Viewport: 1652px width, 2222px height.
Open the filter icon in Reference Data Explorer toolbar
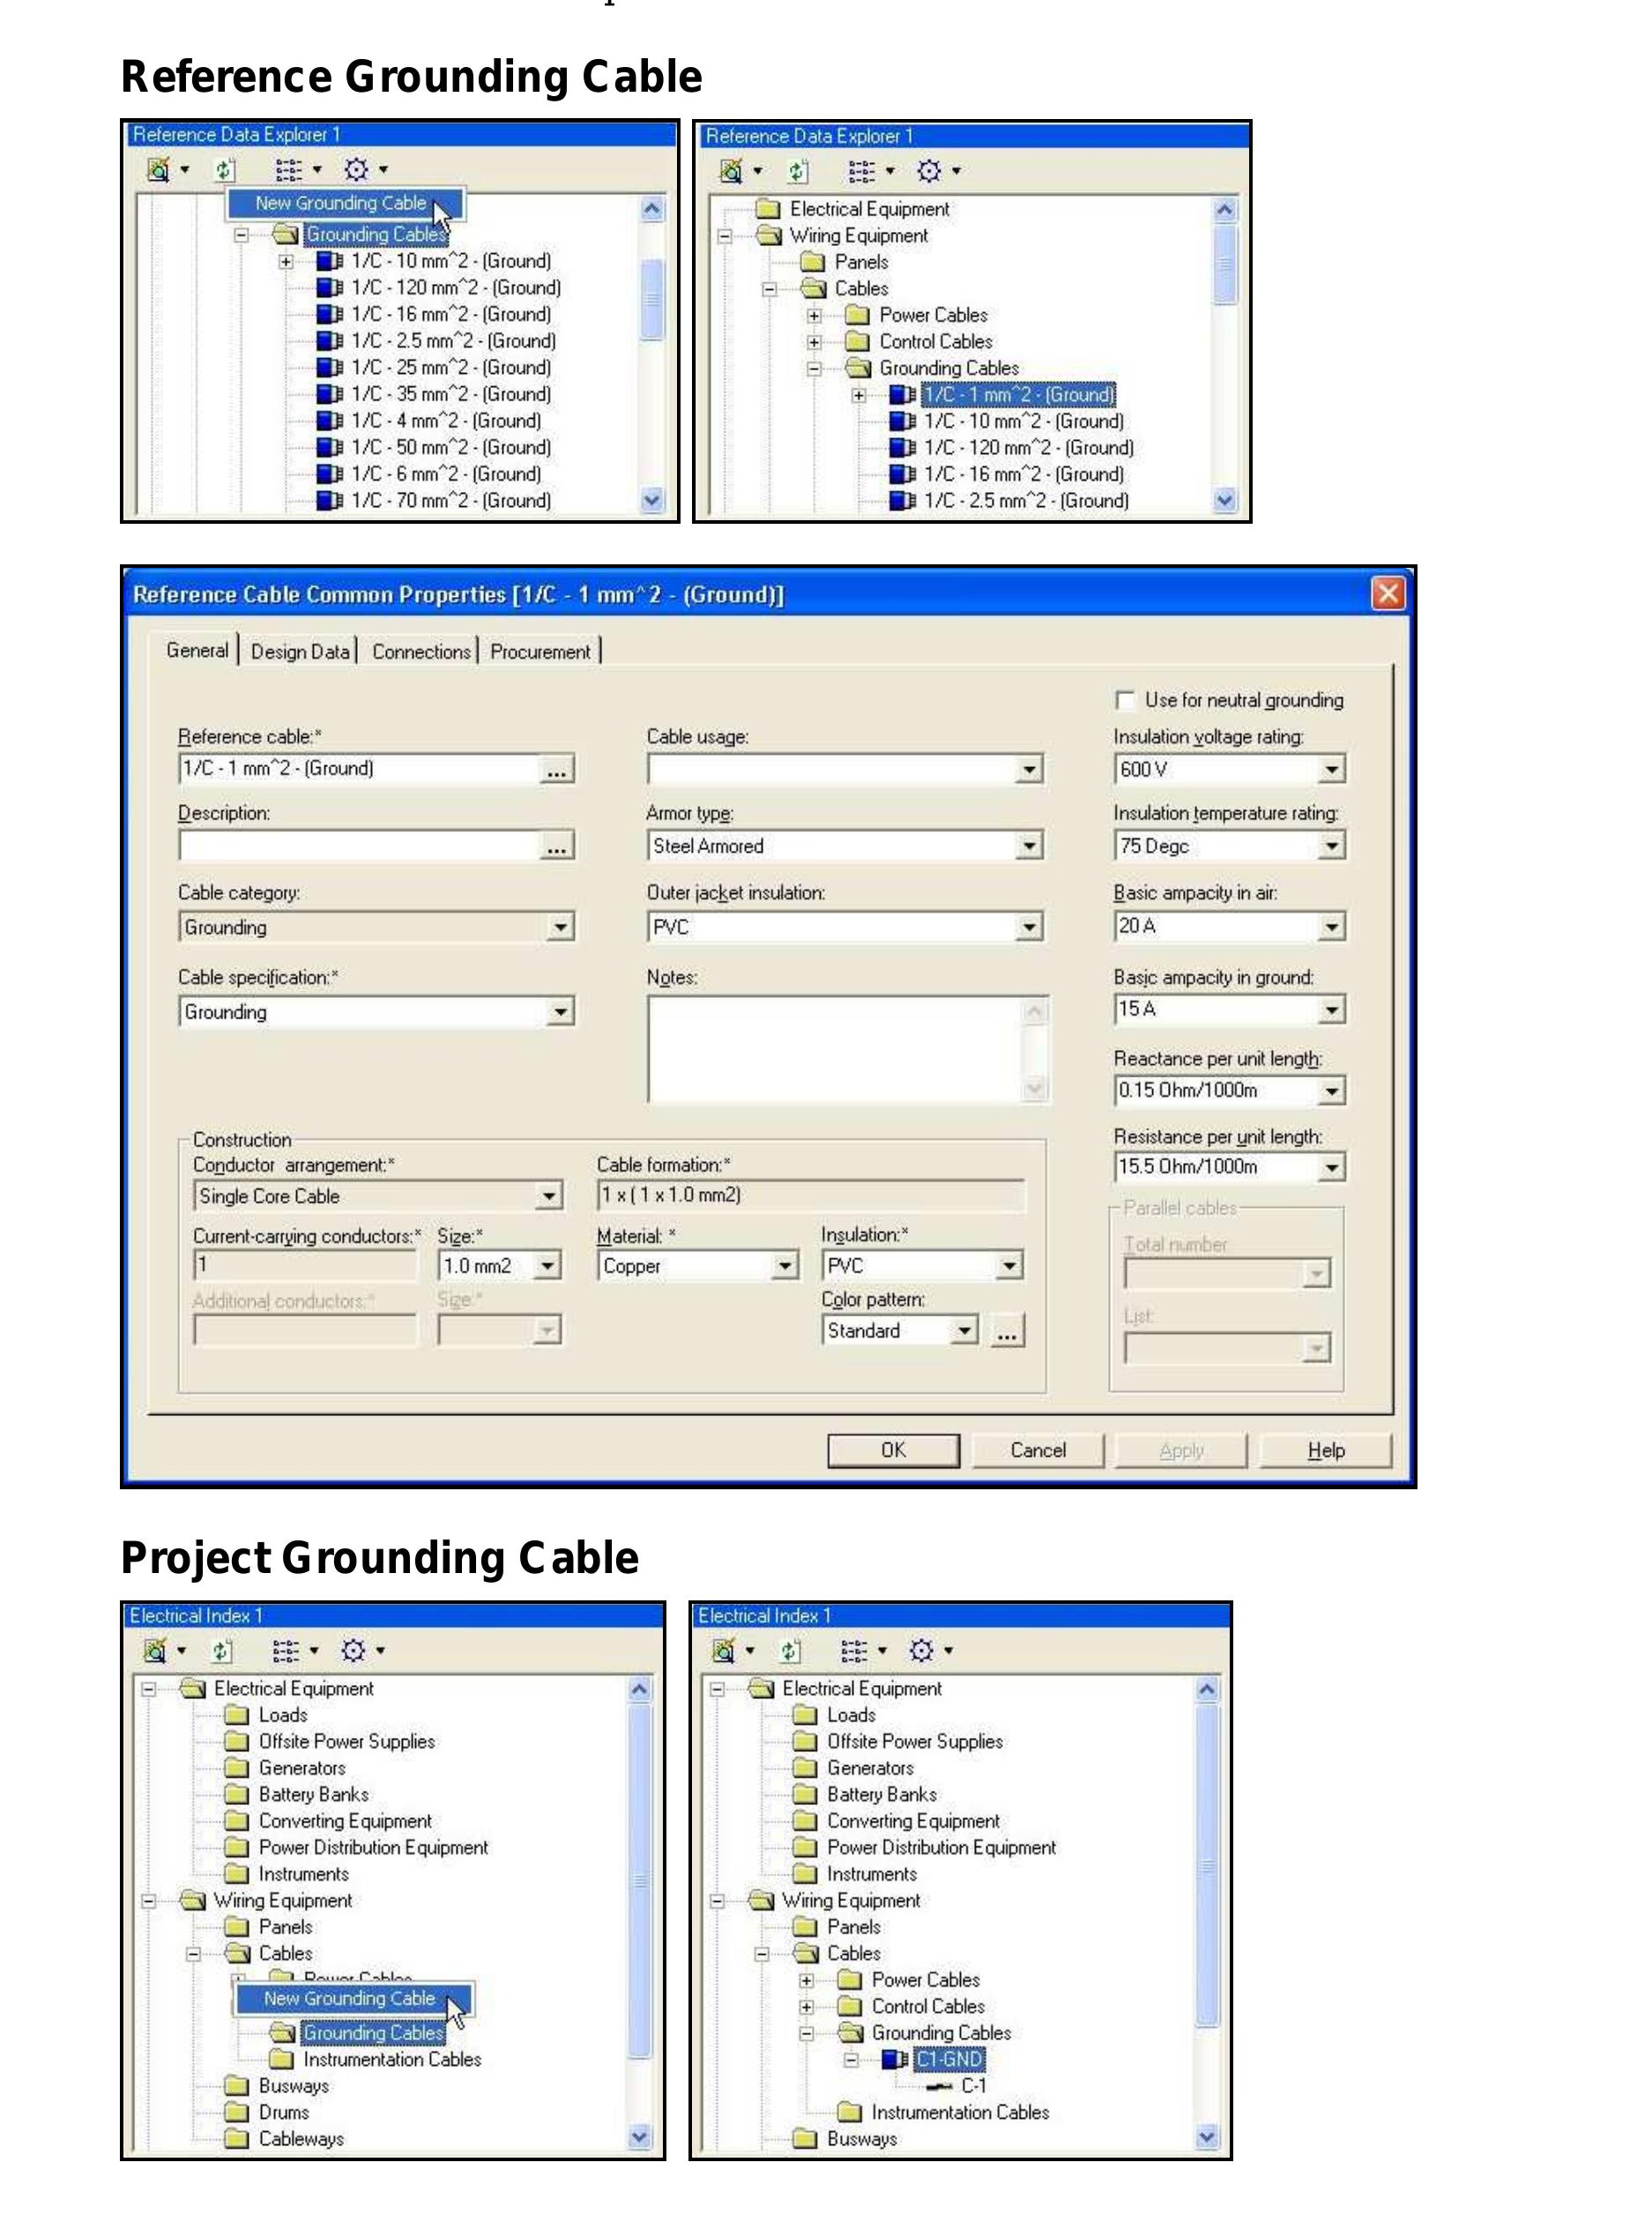click(160, 170)
